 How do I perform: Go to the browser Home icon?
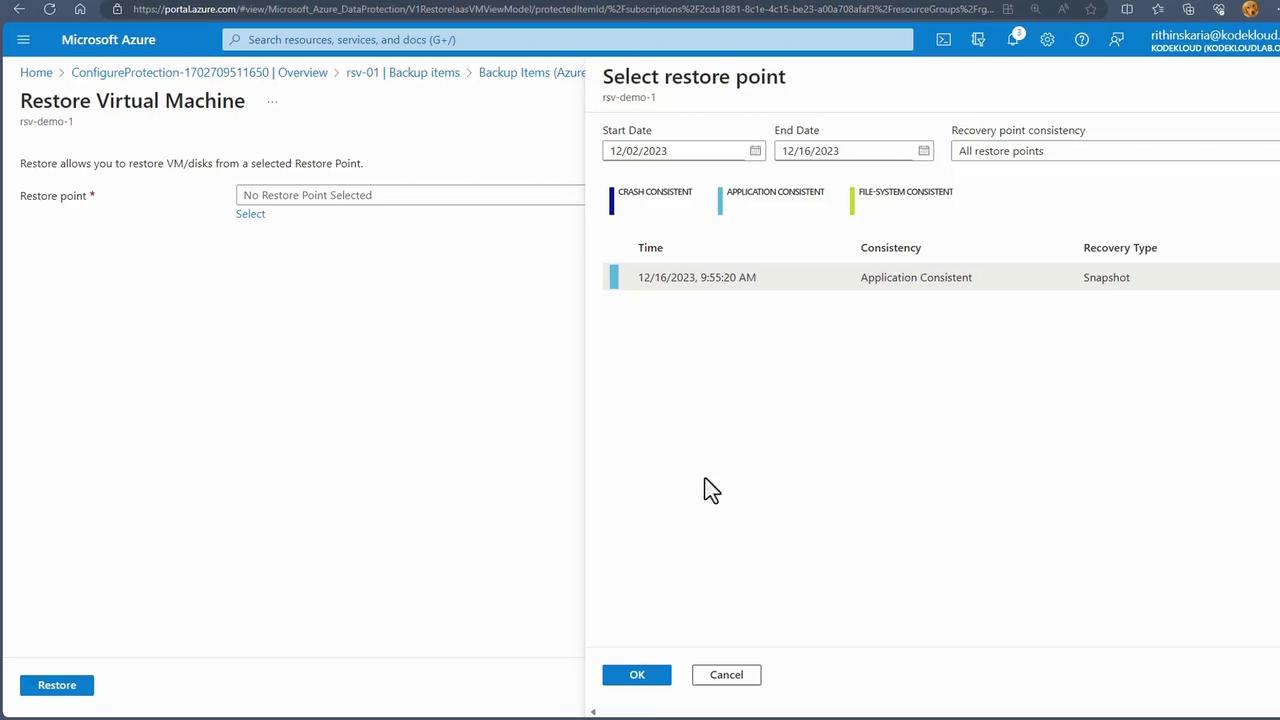click(x=80, y=9)
